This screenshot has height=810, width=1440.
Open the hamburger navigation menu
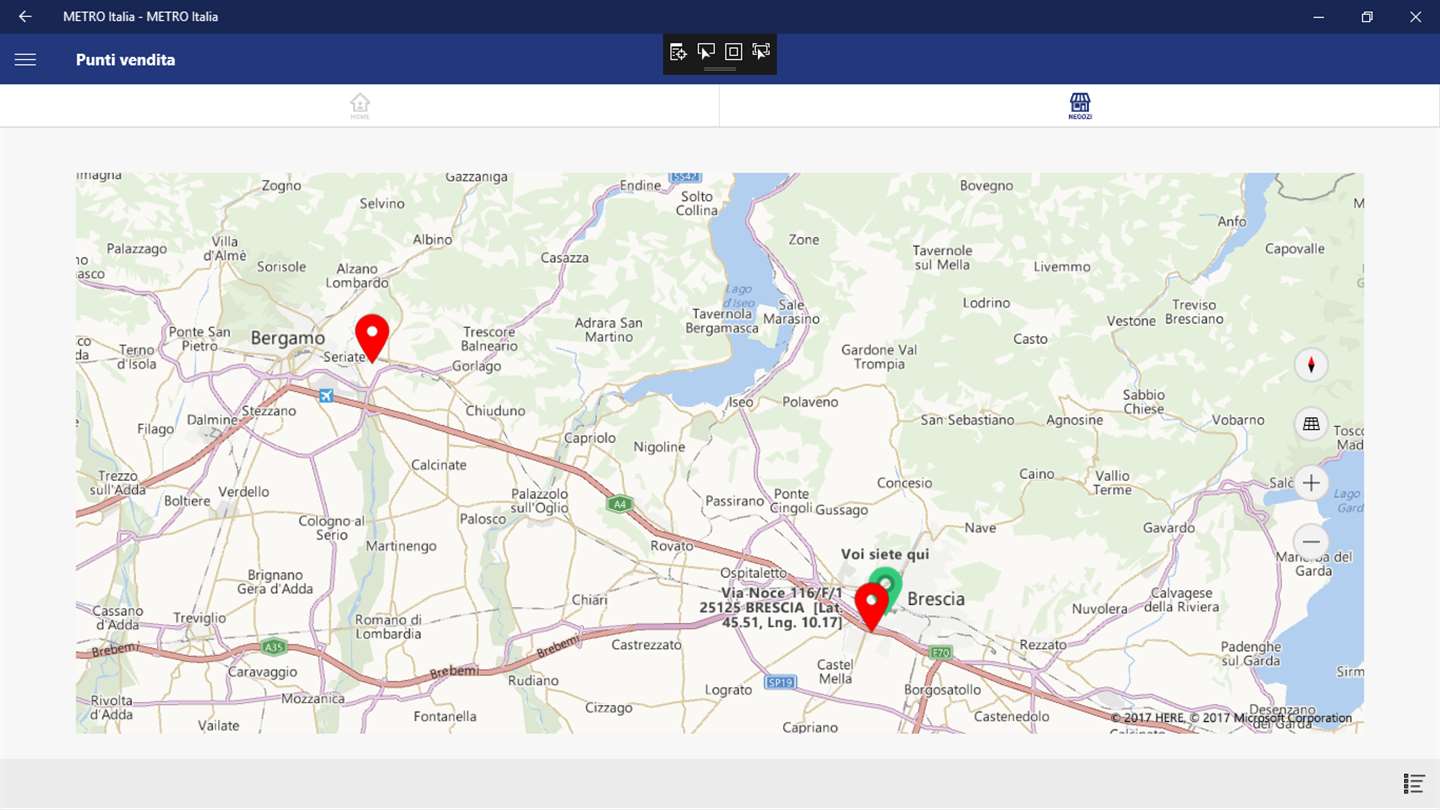(x=25, y=60)
